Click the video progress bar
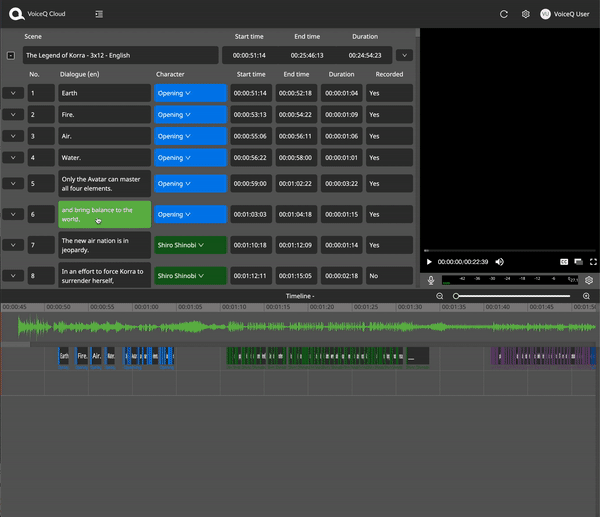 (x=510, y=251)
